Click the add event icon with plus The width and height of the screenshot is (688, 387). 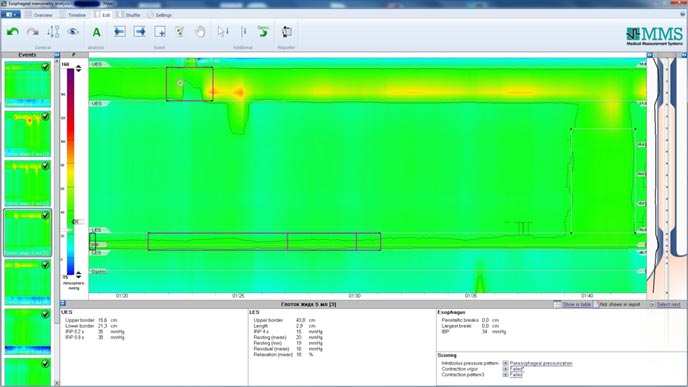160,32
